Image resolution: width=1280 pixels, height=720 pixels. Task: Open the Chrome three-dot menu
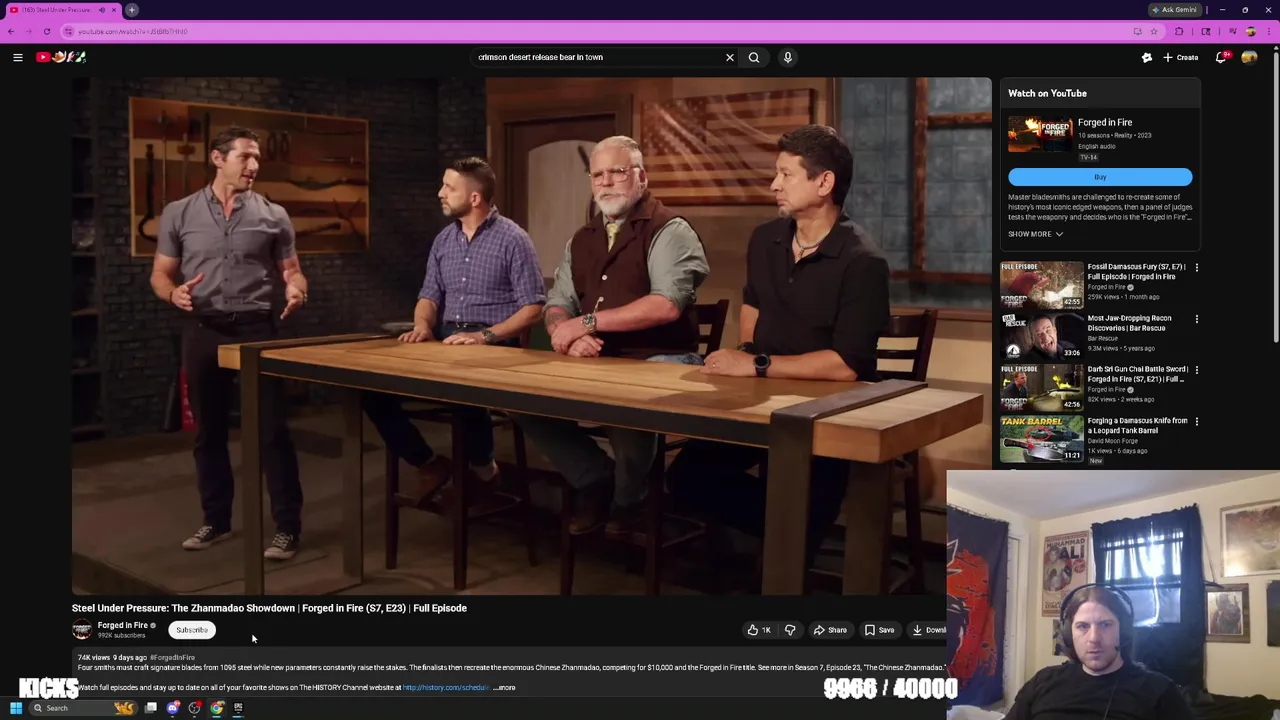(1269, 31)
